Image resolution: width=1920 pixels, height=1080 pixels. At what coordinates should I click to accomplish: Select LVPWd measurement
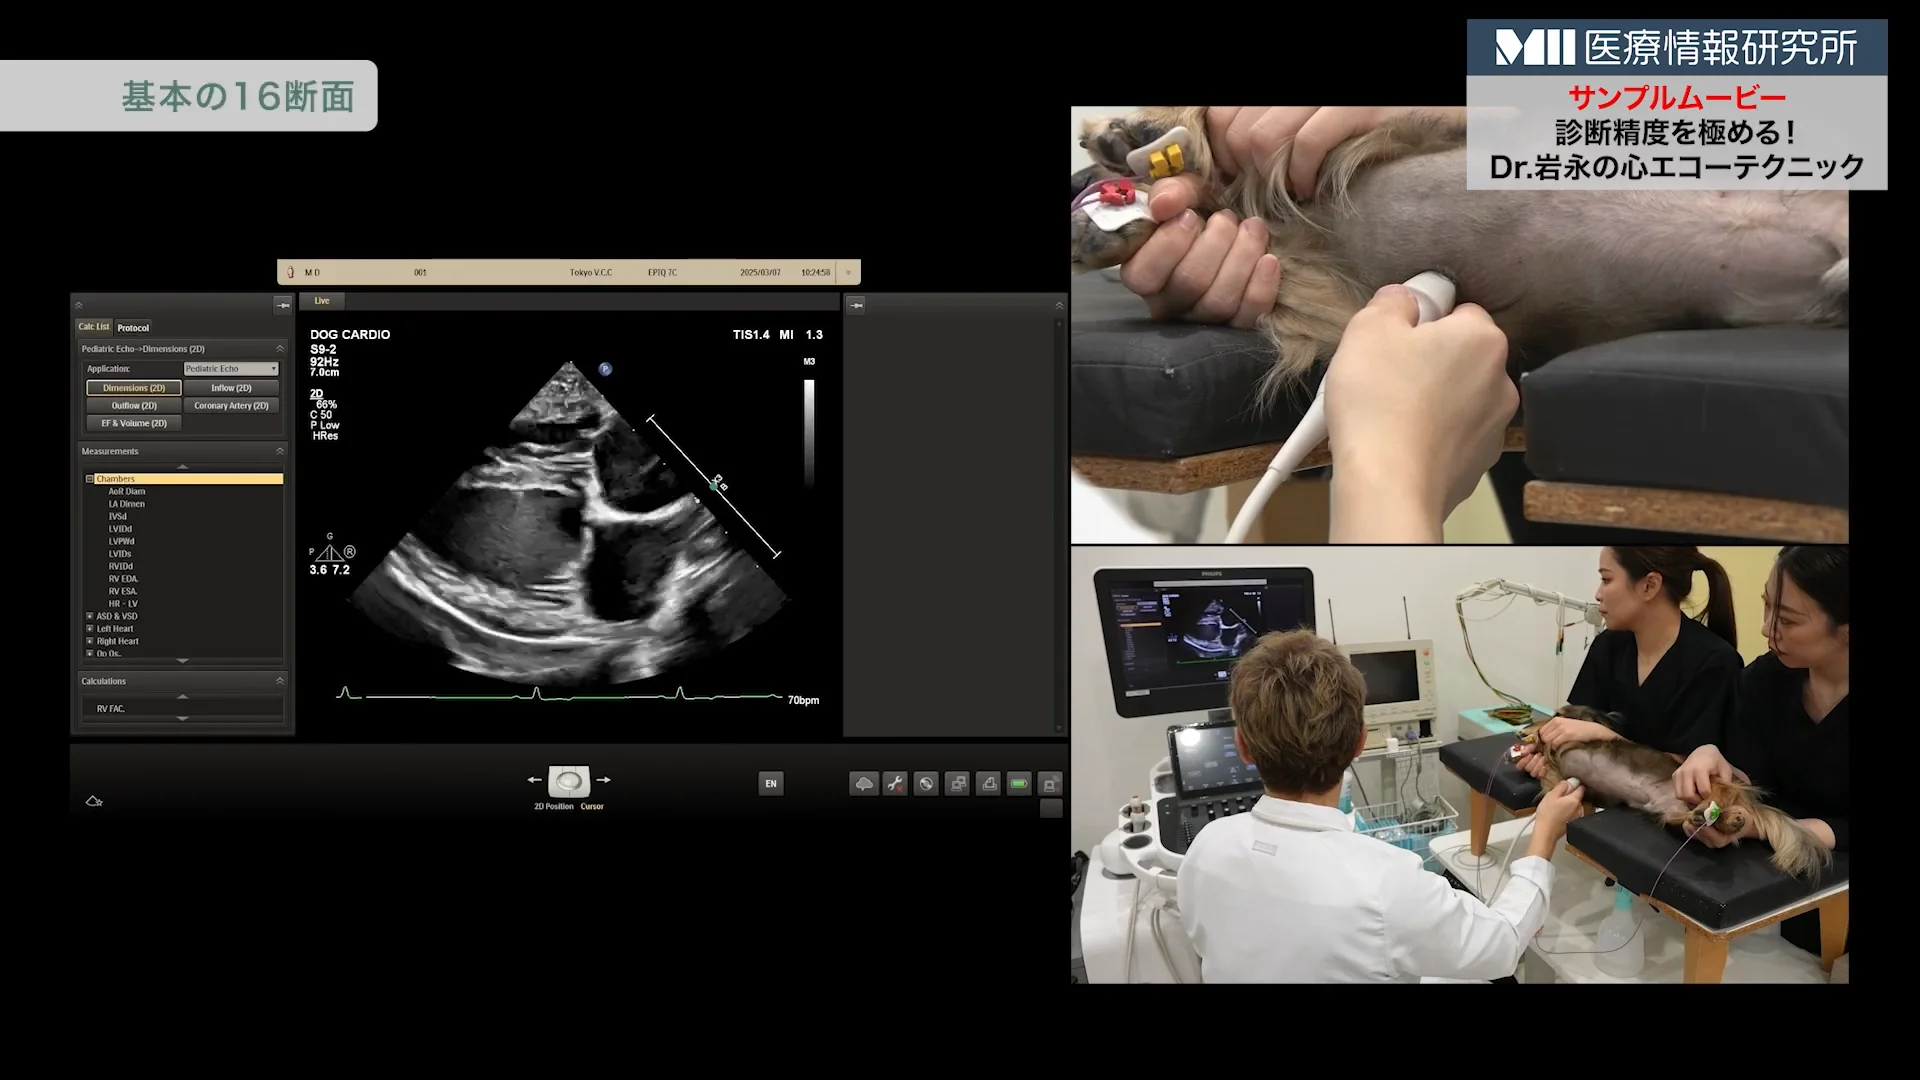121,541
